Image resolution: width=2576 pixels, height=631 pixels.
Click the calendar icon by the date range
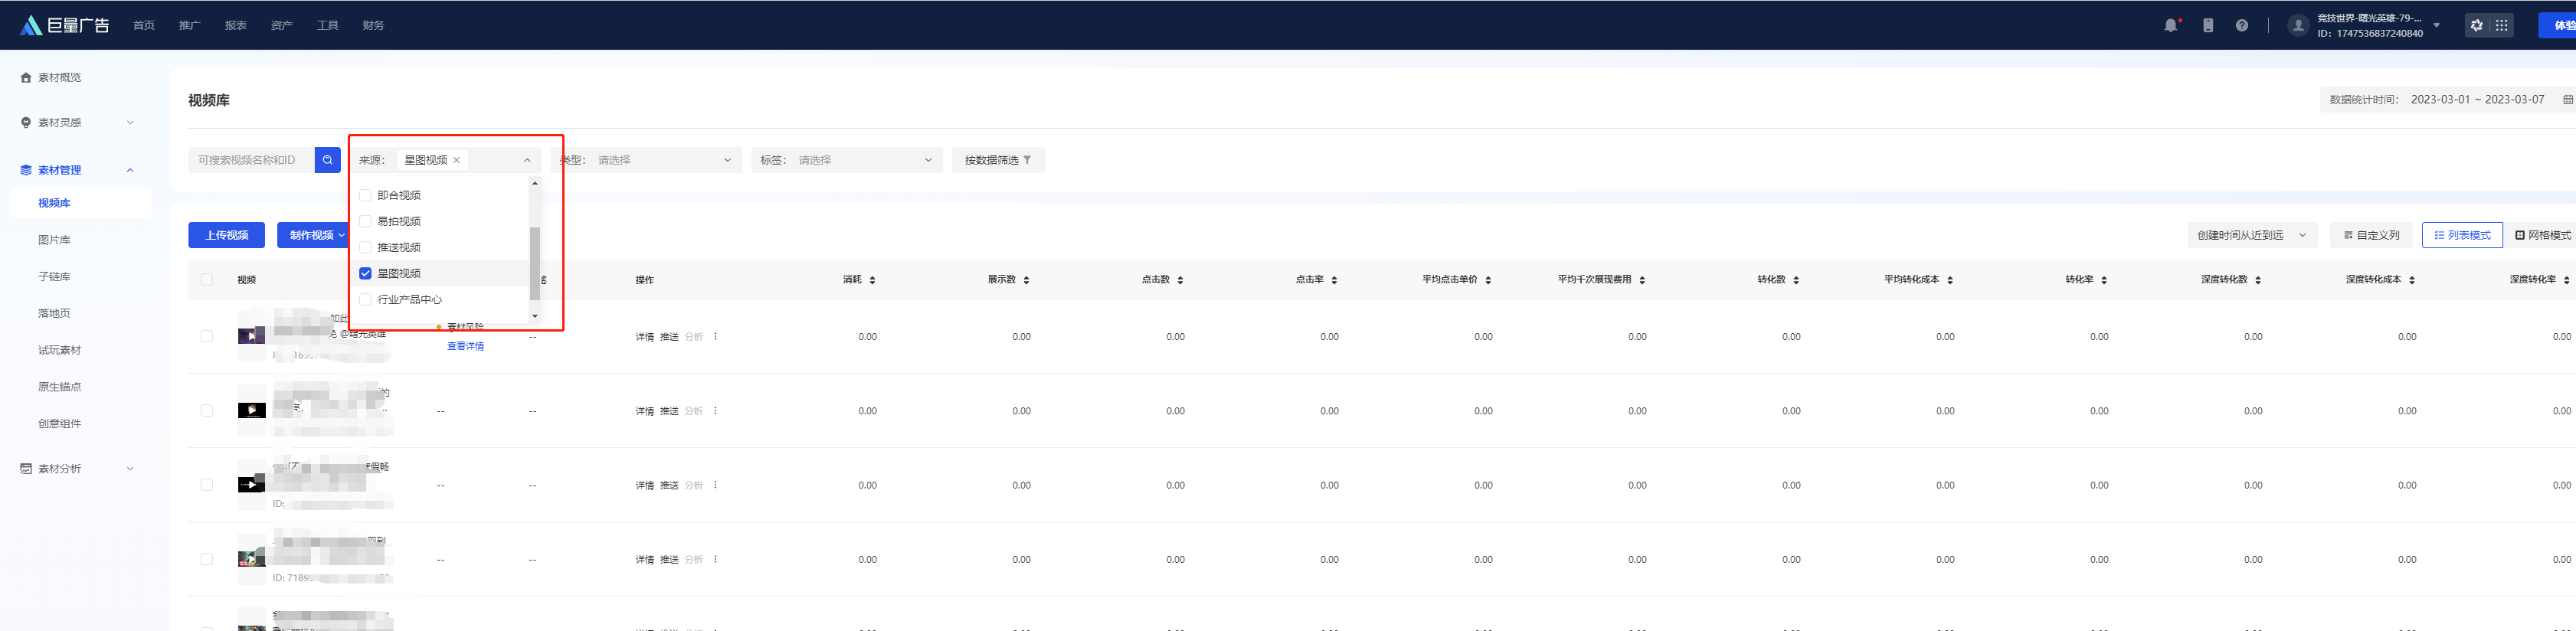tap(2567, 99)
